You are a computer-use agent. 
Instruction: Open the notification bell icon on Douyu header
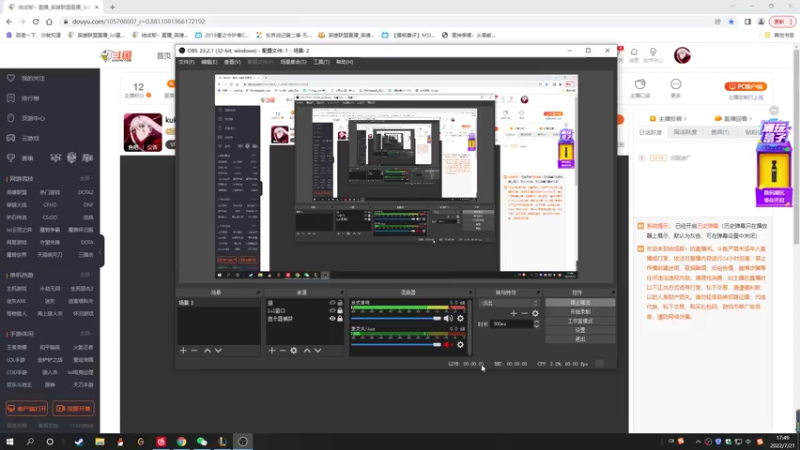(634, 52)
